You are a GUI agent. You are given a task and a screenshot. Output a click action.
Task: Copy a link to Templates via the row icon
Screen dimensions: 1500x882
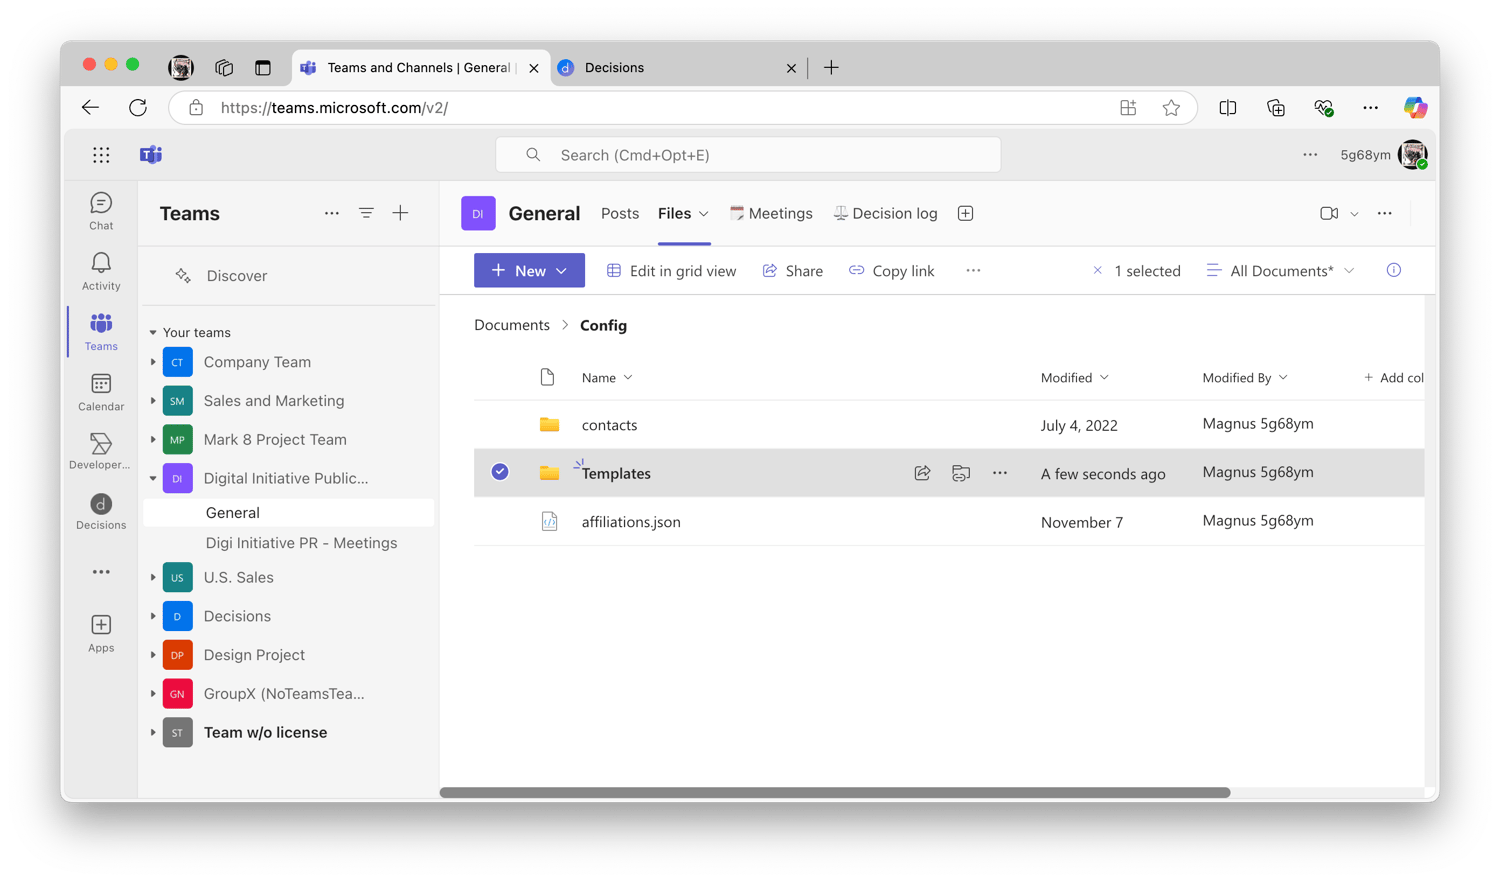961,472
